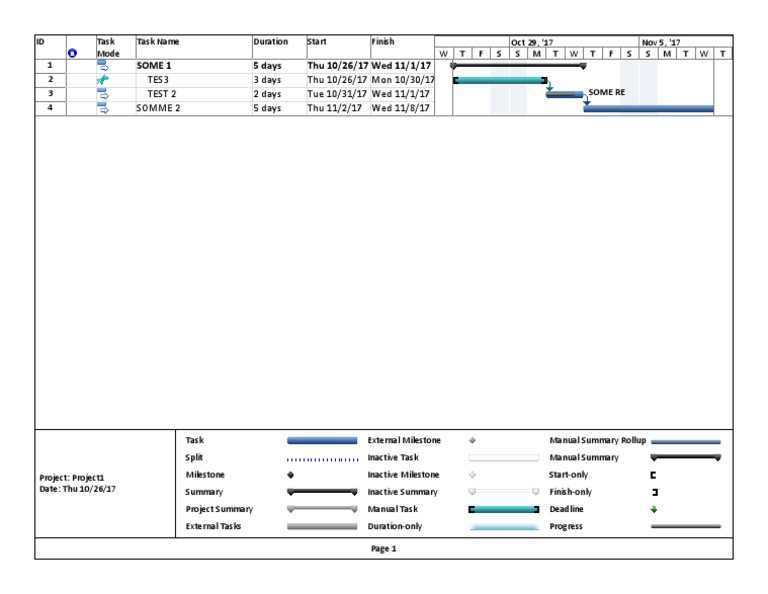Click the Start-only bracket symbol in legend

pos(654,475)
